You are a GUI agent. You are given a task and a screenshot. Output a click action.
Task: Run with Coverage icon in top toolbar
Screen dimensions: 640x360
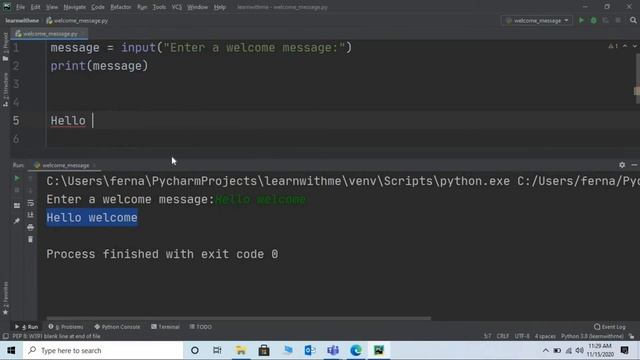tap(605, 20)
